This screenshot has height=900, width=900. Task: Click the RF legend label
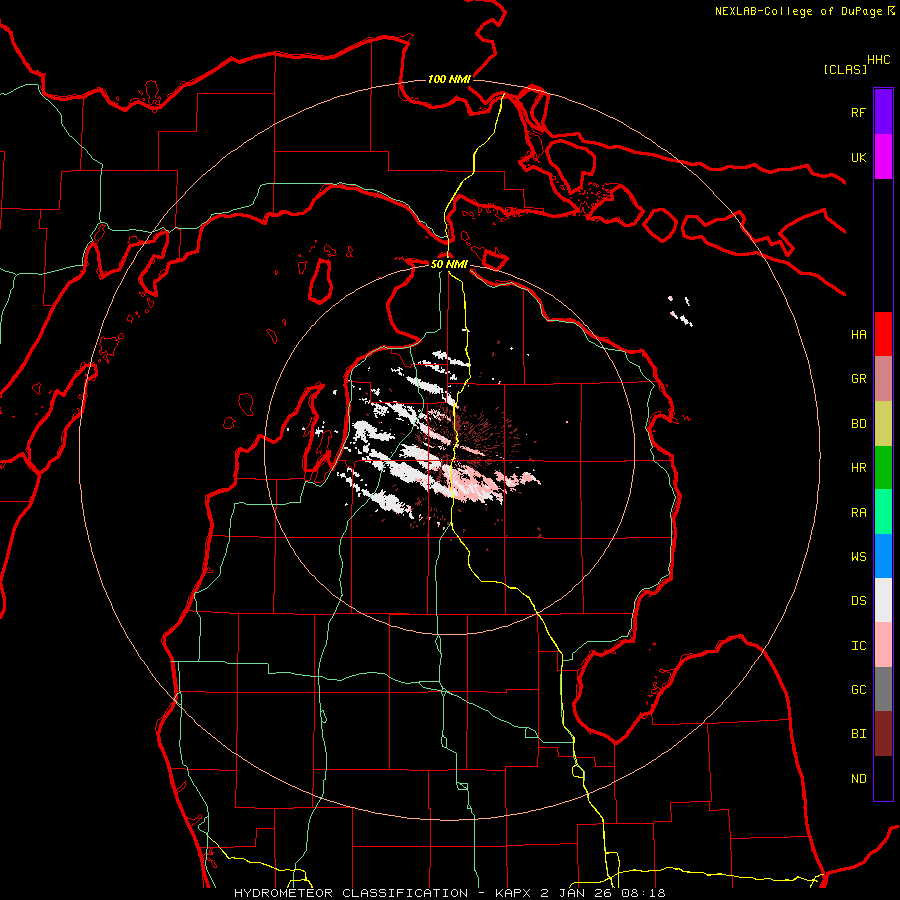pos(858,112)
